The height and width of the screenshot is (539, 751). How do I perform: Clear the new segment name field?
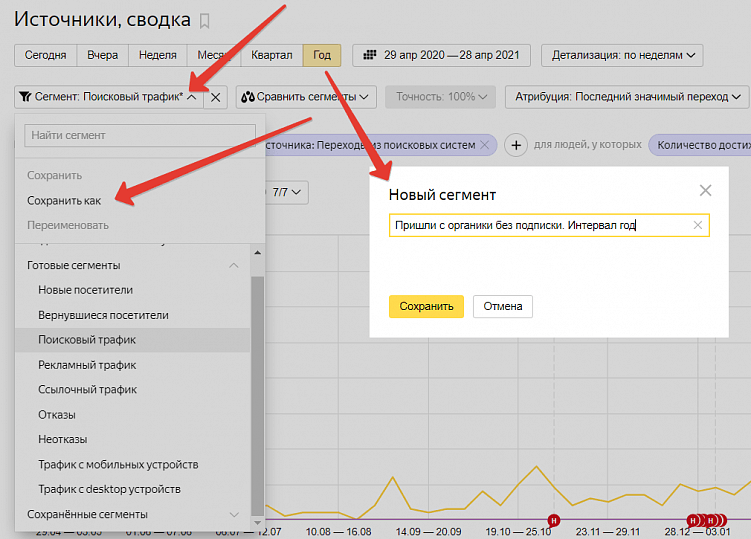[x=697, y=225]
